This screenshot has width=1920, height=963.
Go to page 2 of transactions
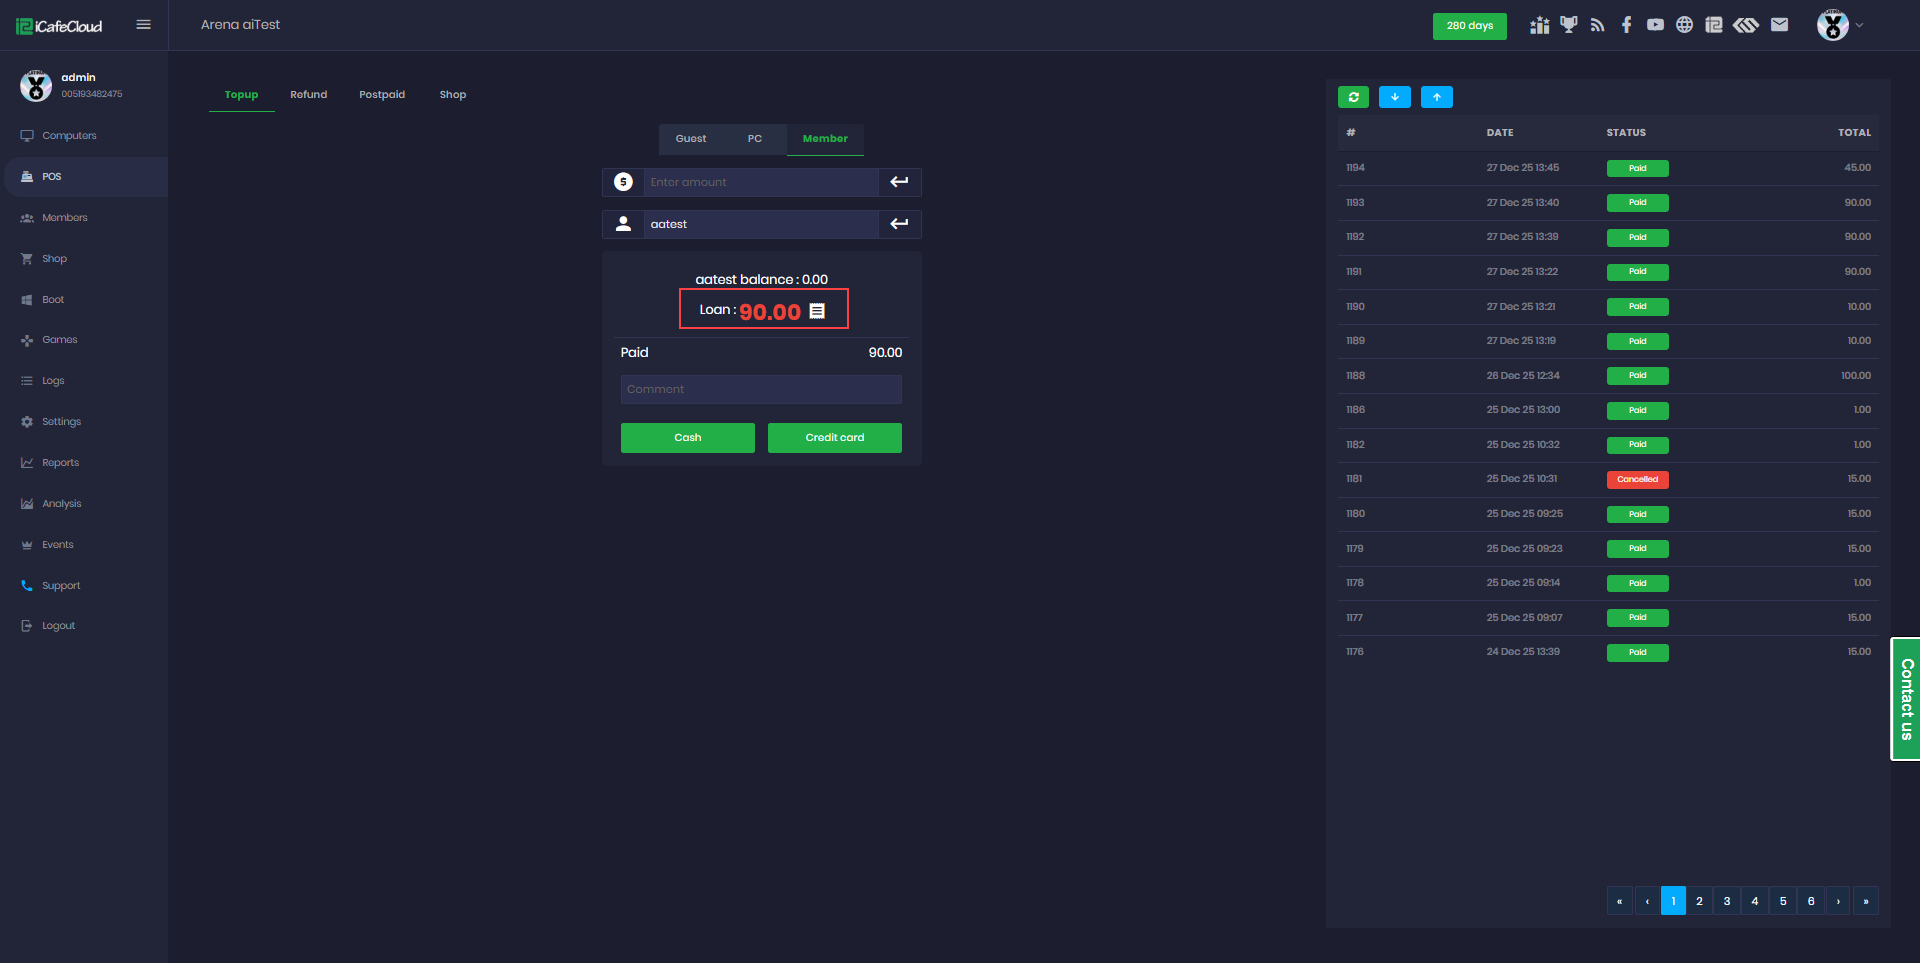click(1699, 901)
